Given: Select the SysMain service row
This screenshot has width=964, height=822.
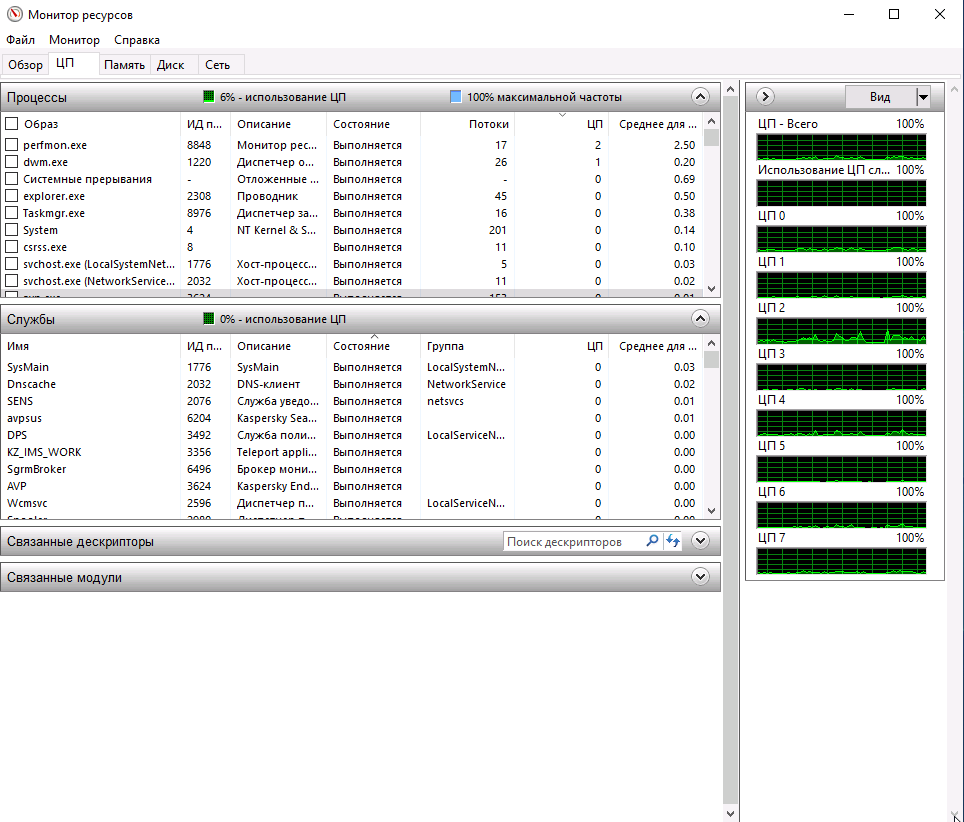Looking at the screenshot, I should [x=353, y=367].
